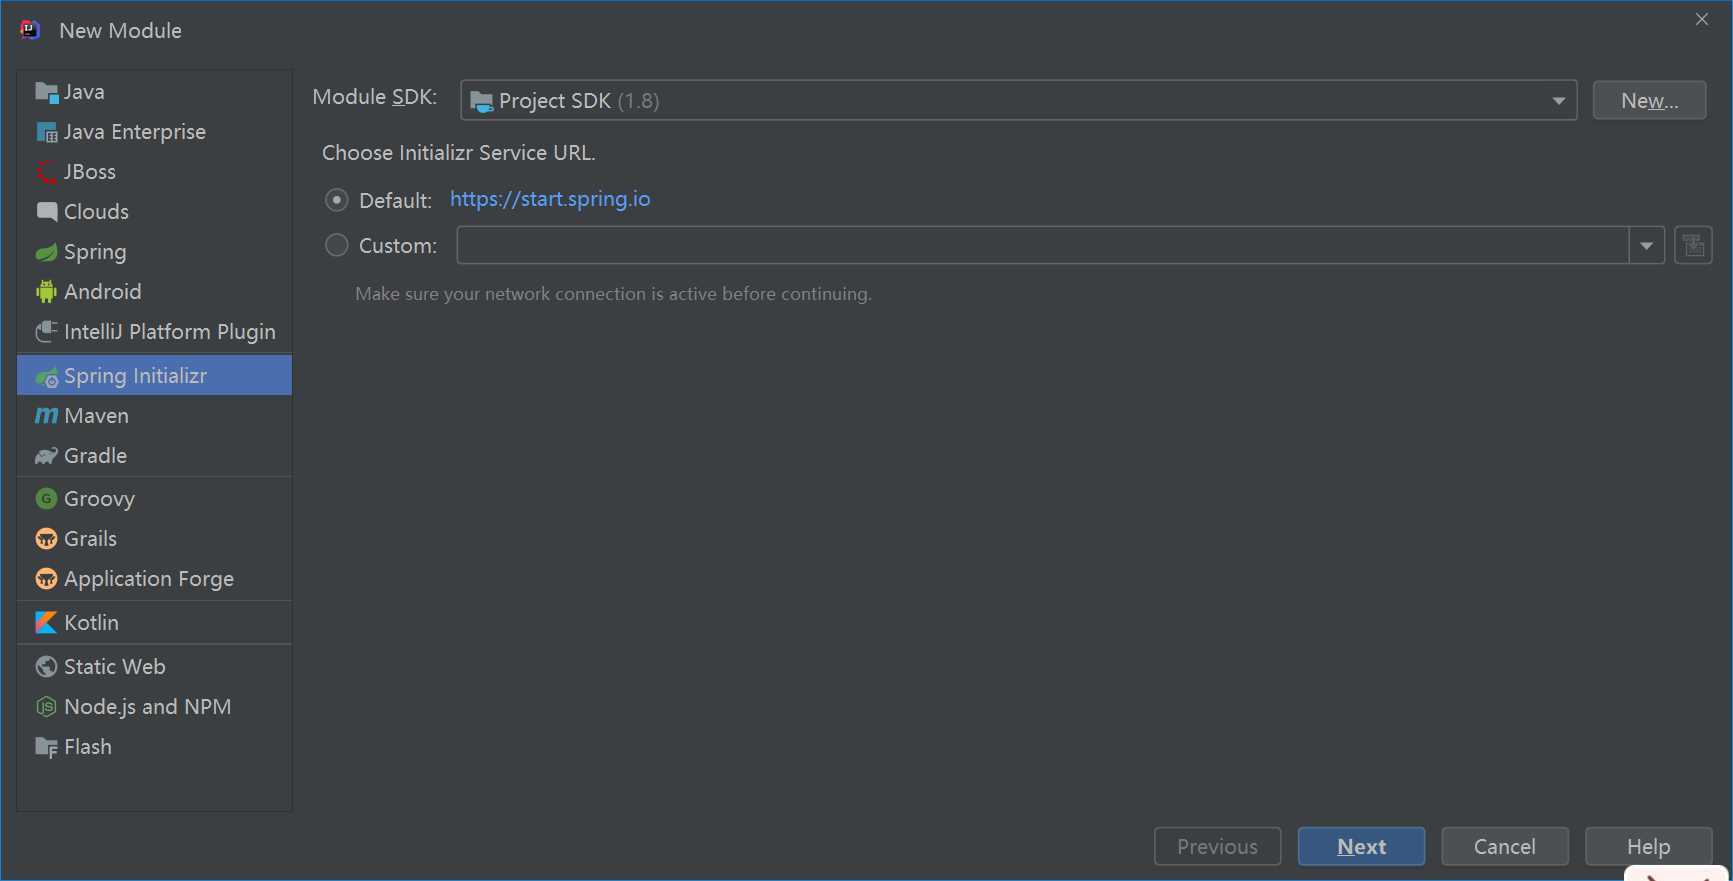Screen dimensions: 1733x881
Task: Enable the Custom URL radio button
Action: (337, 245)
